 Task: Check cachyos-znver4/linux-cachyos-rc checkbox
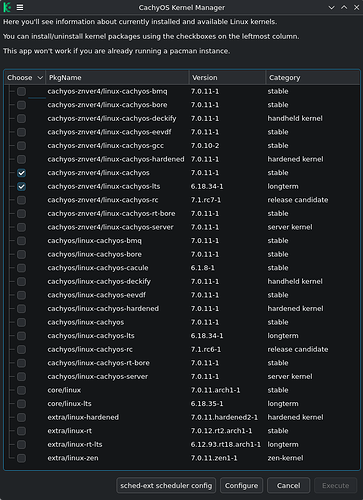tap(21, 200)
